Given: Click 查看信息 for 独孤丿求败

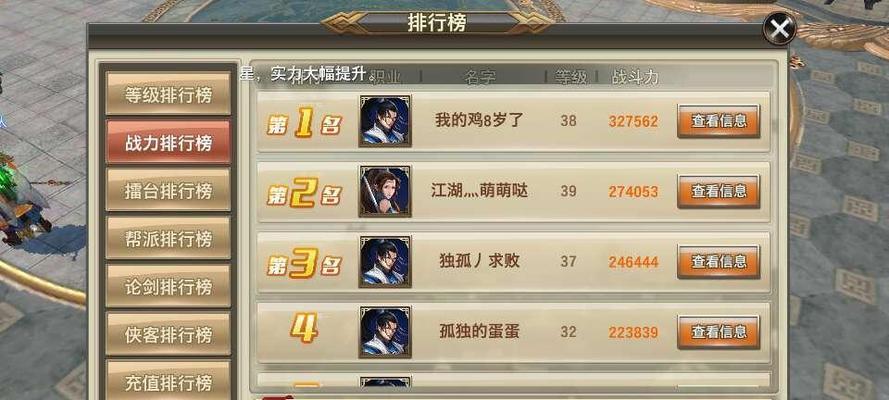Looking at the screenshot, I should [718, 261].
